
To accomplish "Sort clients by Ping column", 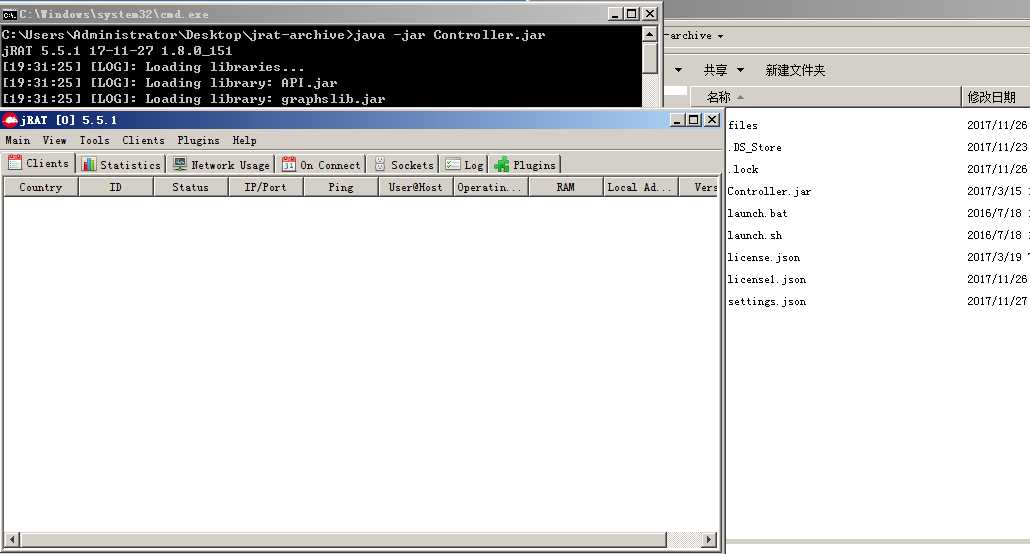I will pos(341,187).
